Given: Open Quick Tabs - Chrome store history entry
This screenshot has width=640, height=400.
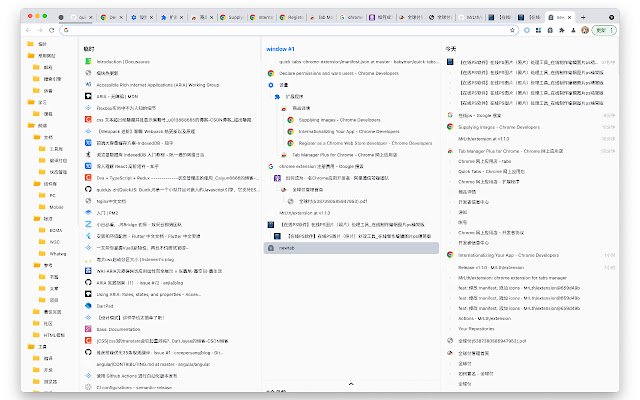Looking at the screenshot, I should pos(491,171).
